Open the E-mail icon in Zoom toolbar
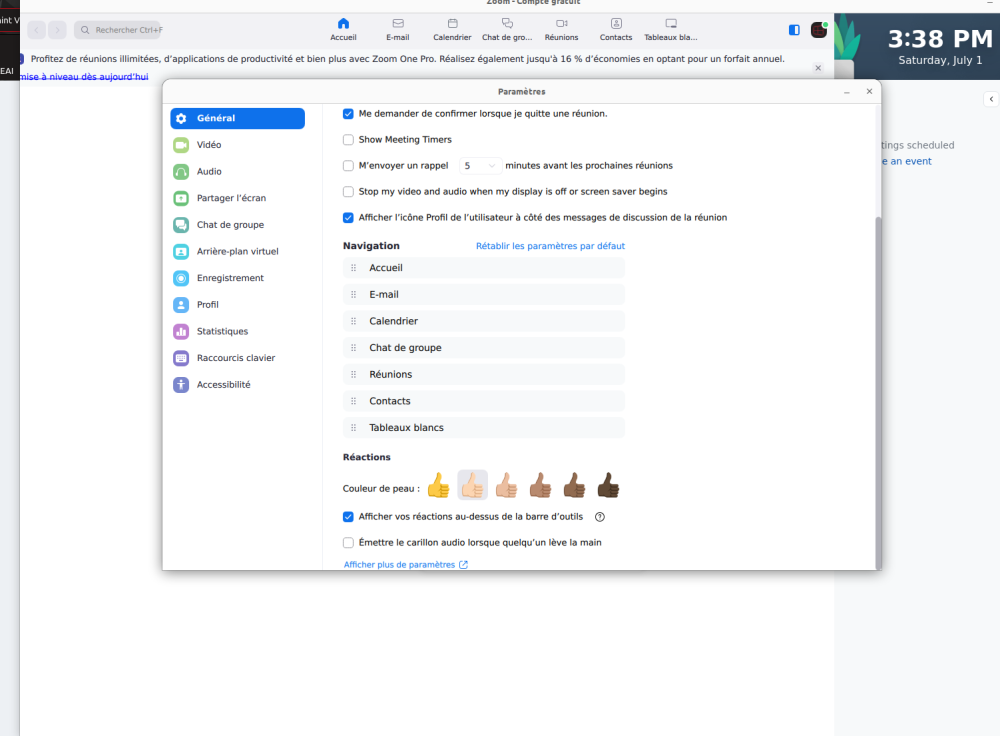 tap(397, 29)
